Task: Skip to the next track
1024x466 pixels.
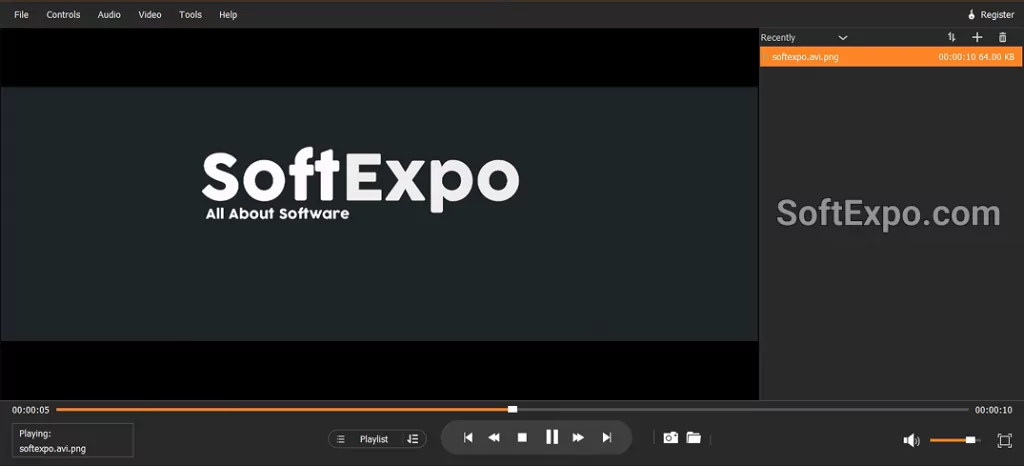Action: 606,438
